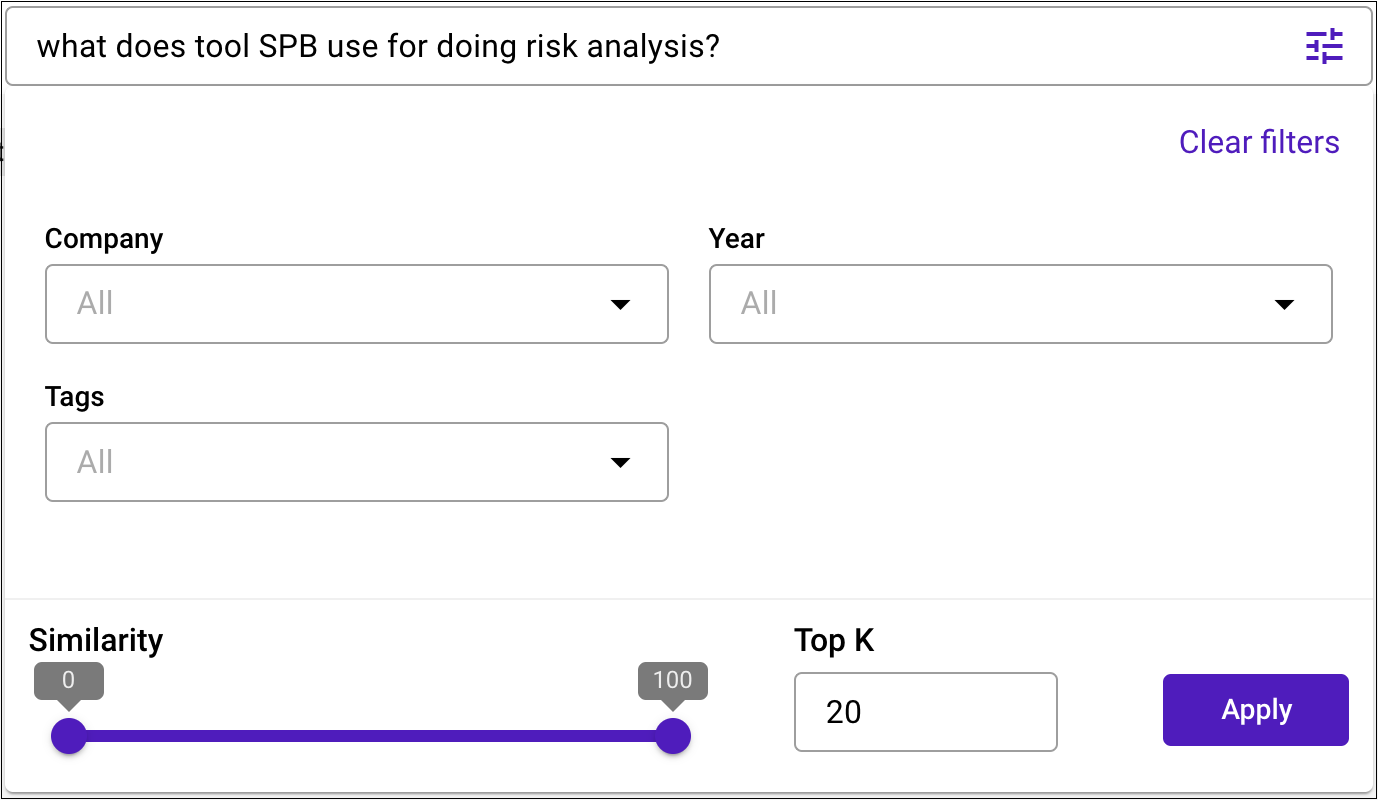Click the 0 value bubble above slider

[69, 682]
